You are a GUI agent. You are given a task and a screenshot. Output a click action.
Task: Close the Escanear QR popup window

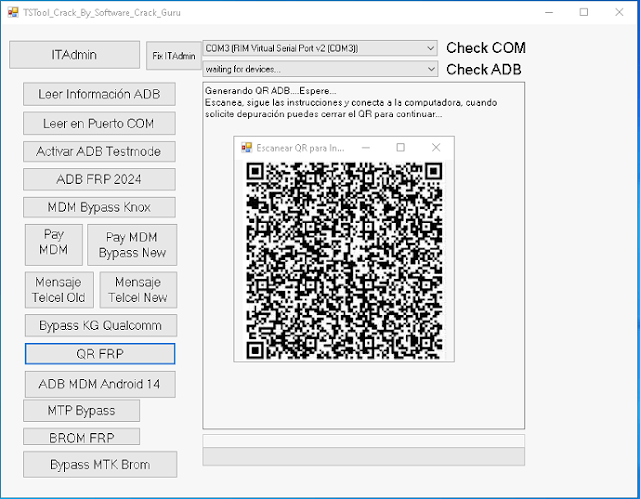pyautogui.click(x=436, y=147)
